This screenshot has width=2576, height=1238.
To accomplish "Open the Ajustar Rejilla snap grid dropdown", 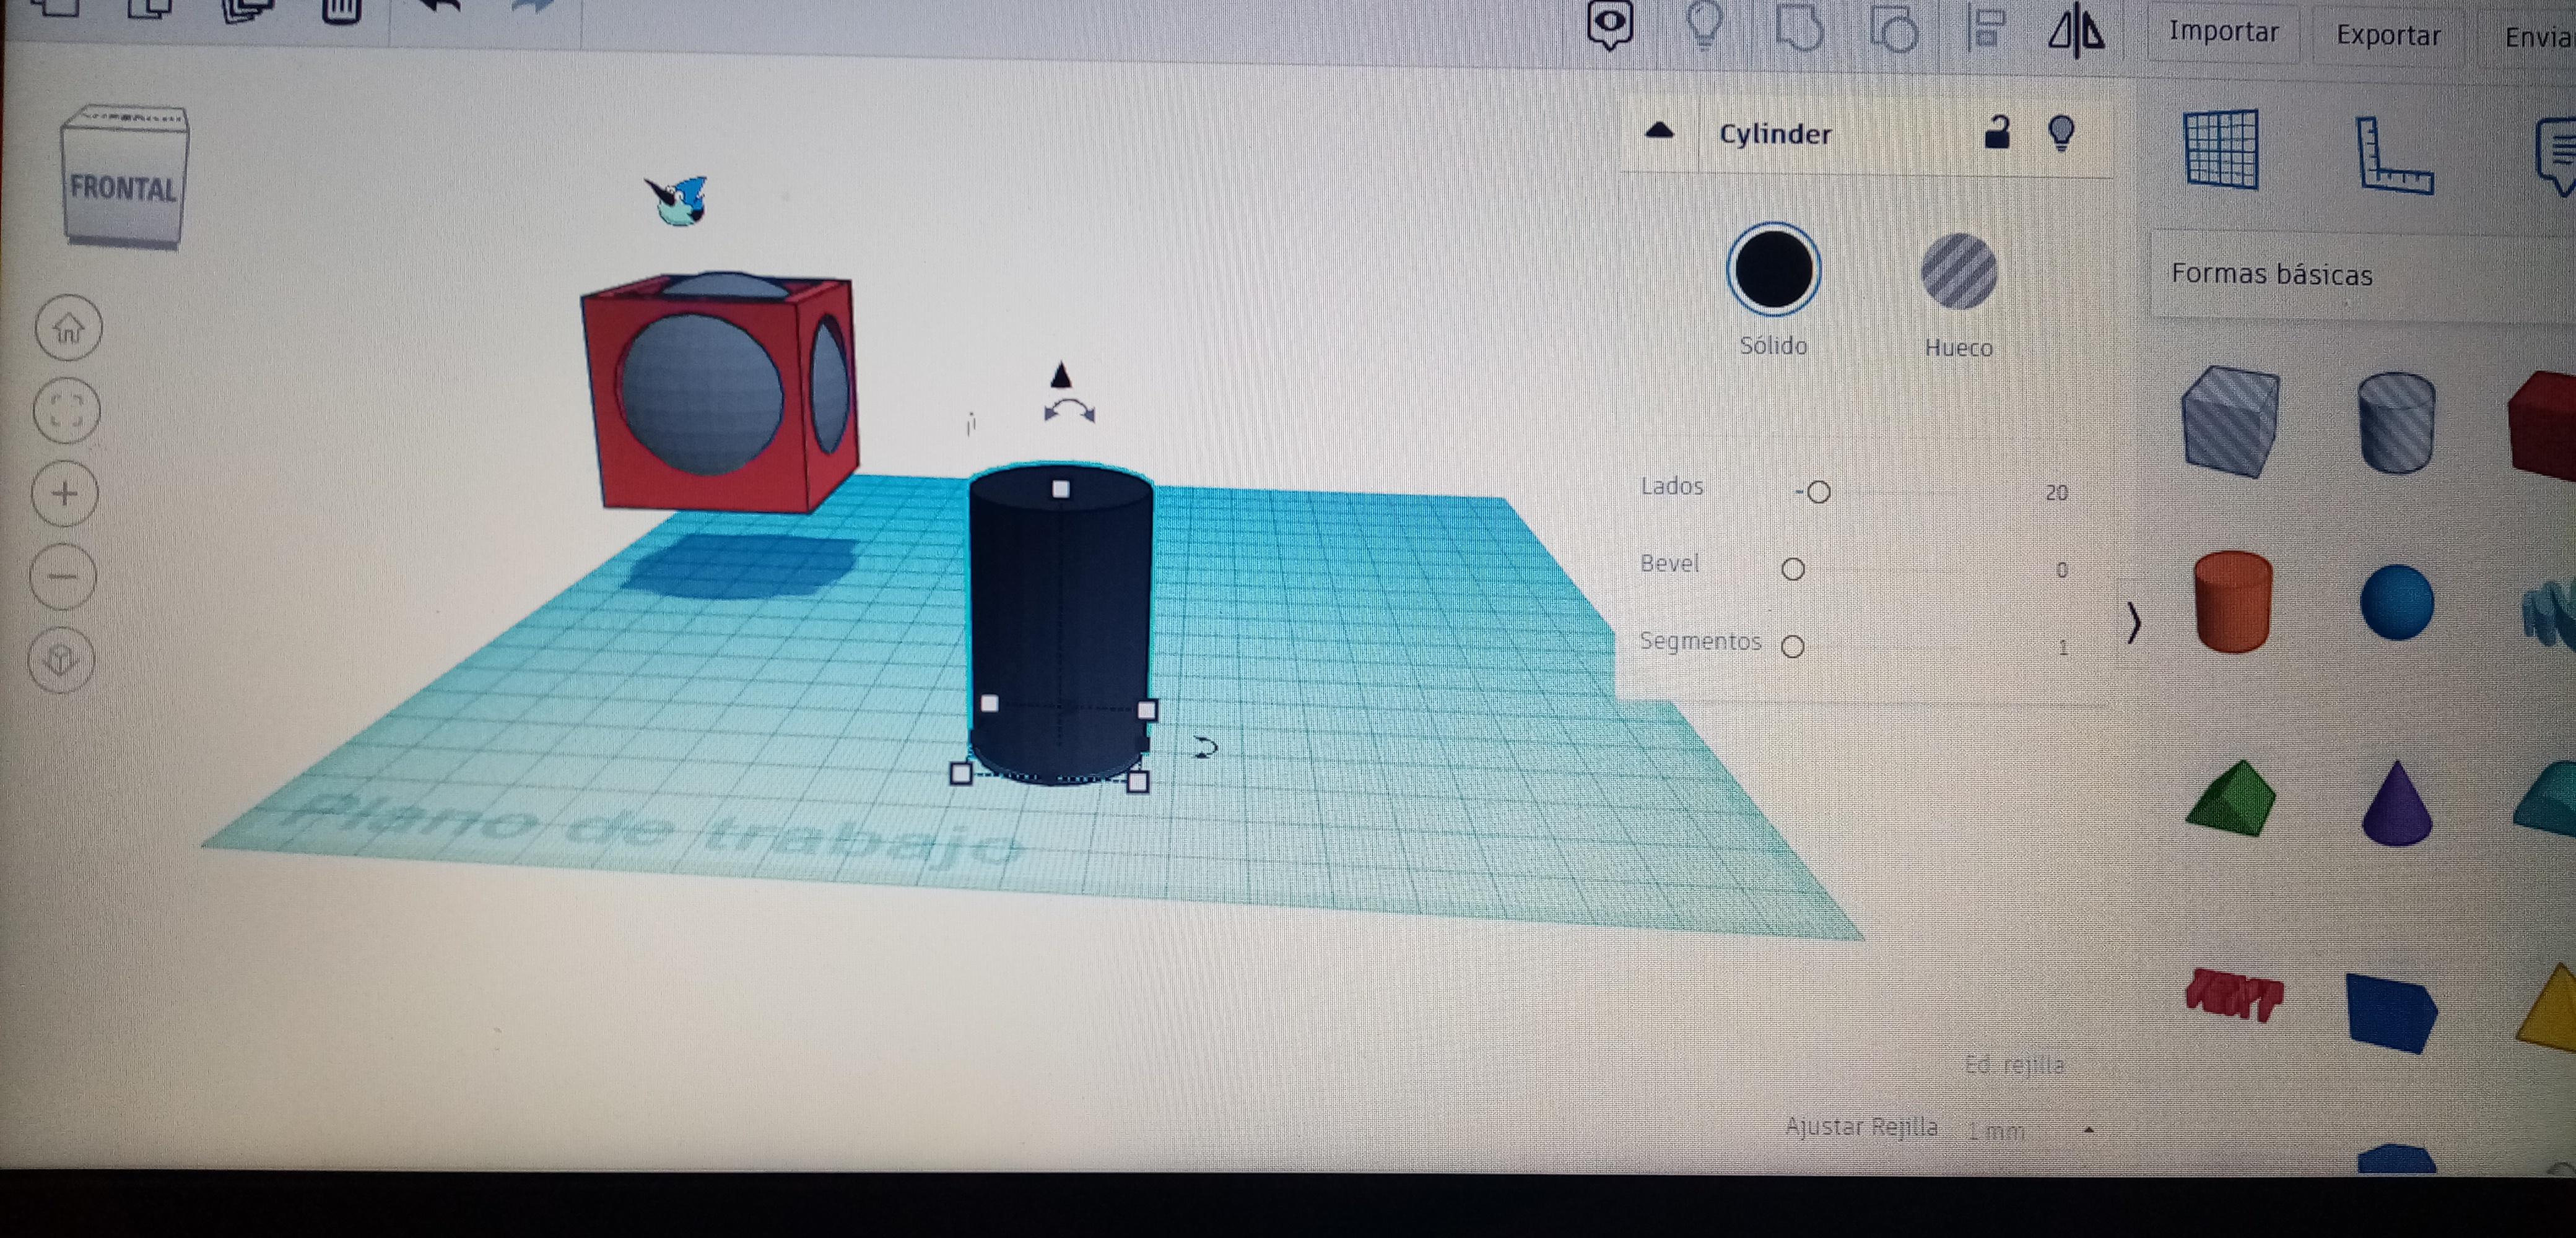I will [2030, 1131].
